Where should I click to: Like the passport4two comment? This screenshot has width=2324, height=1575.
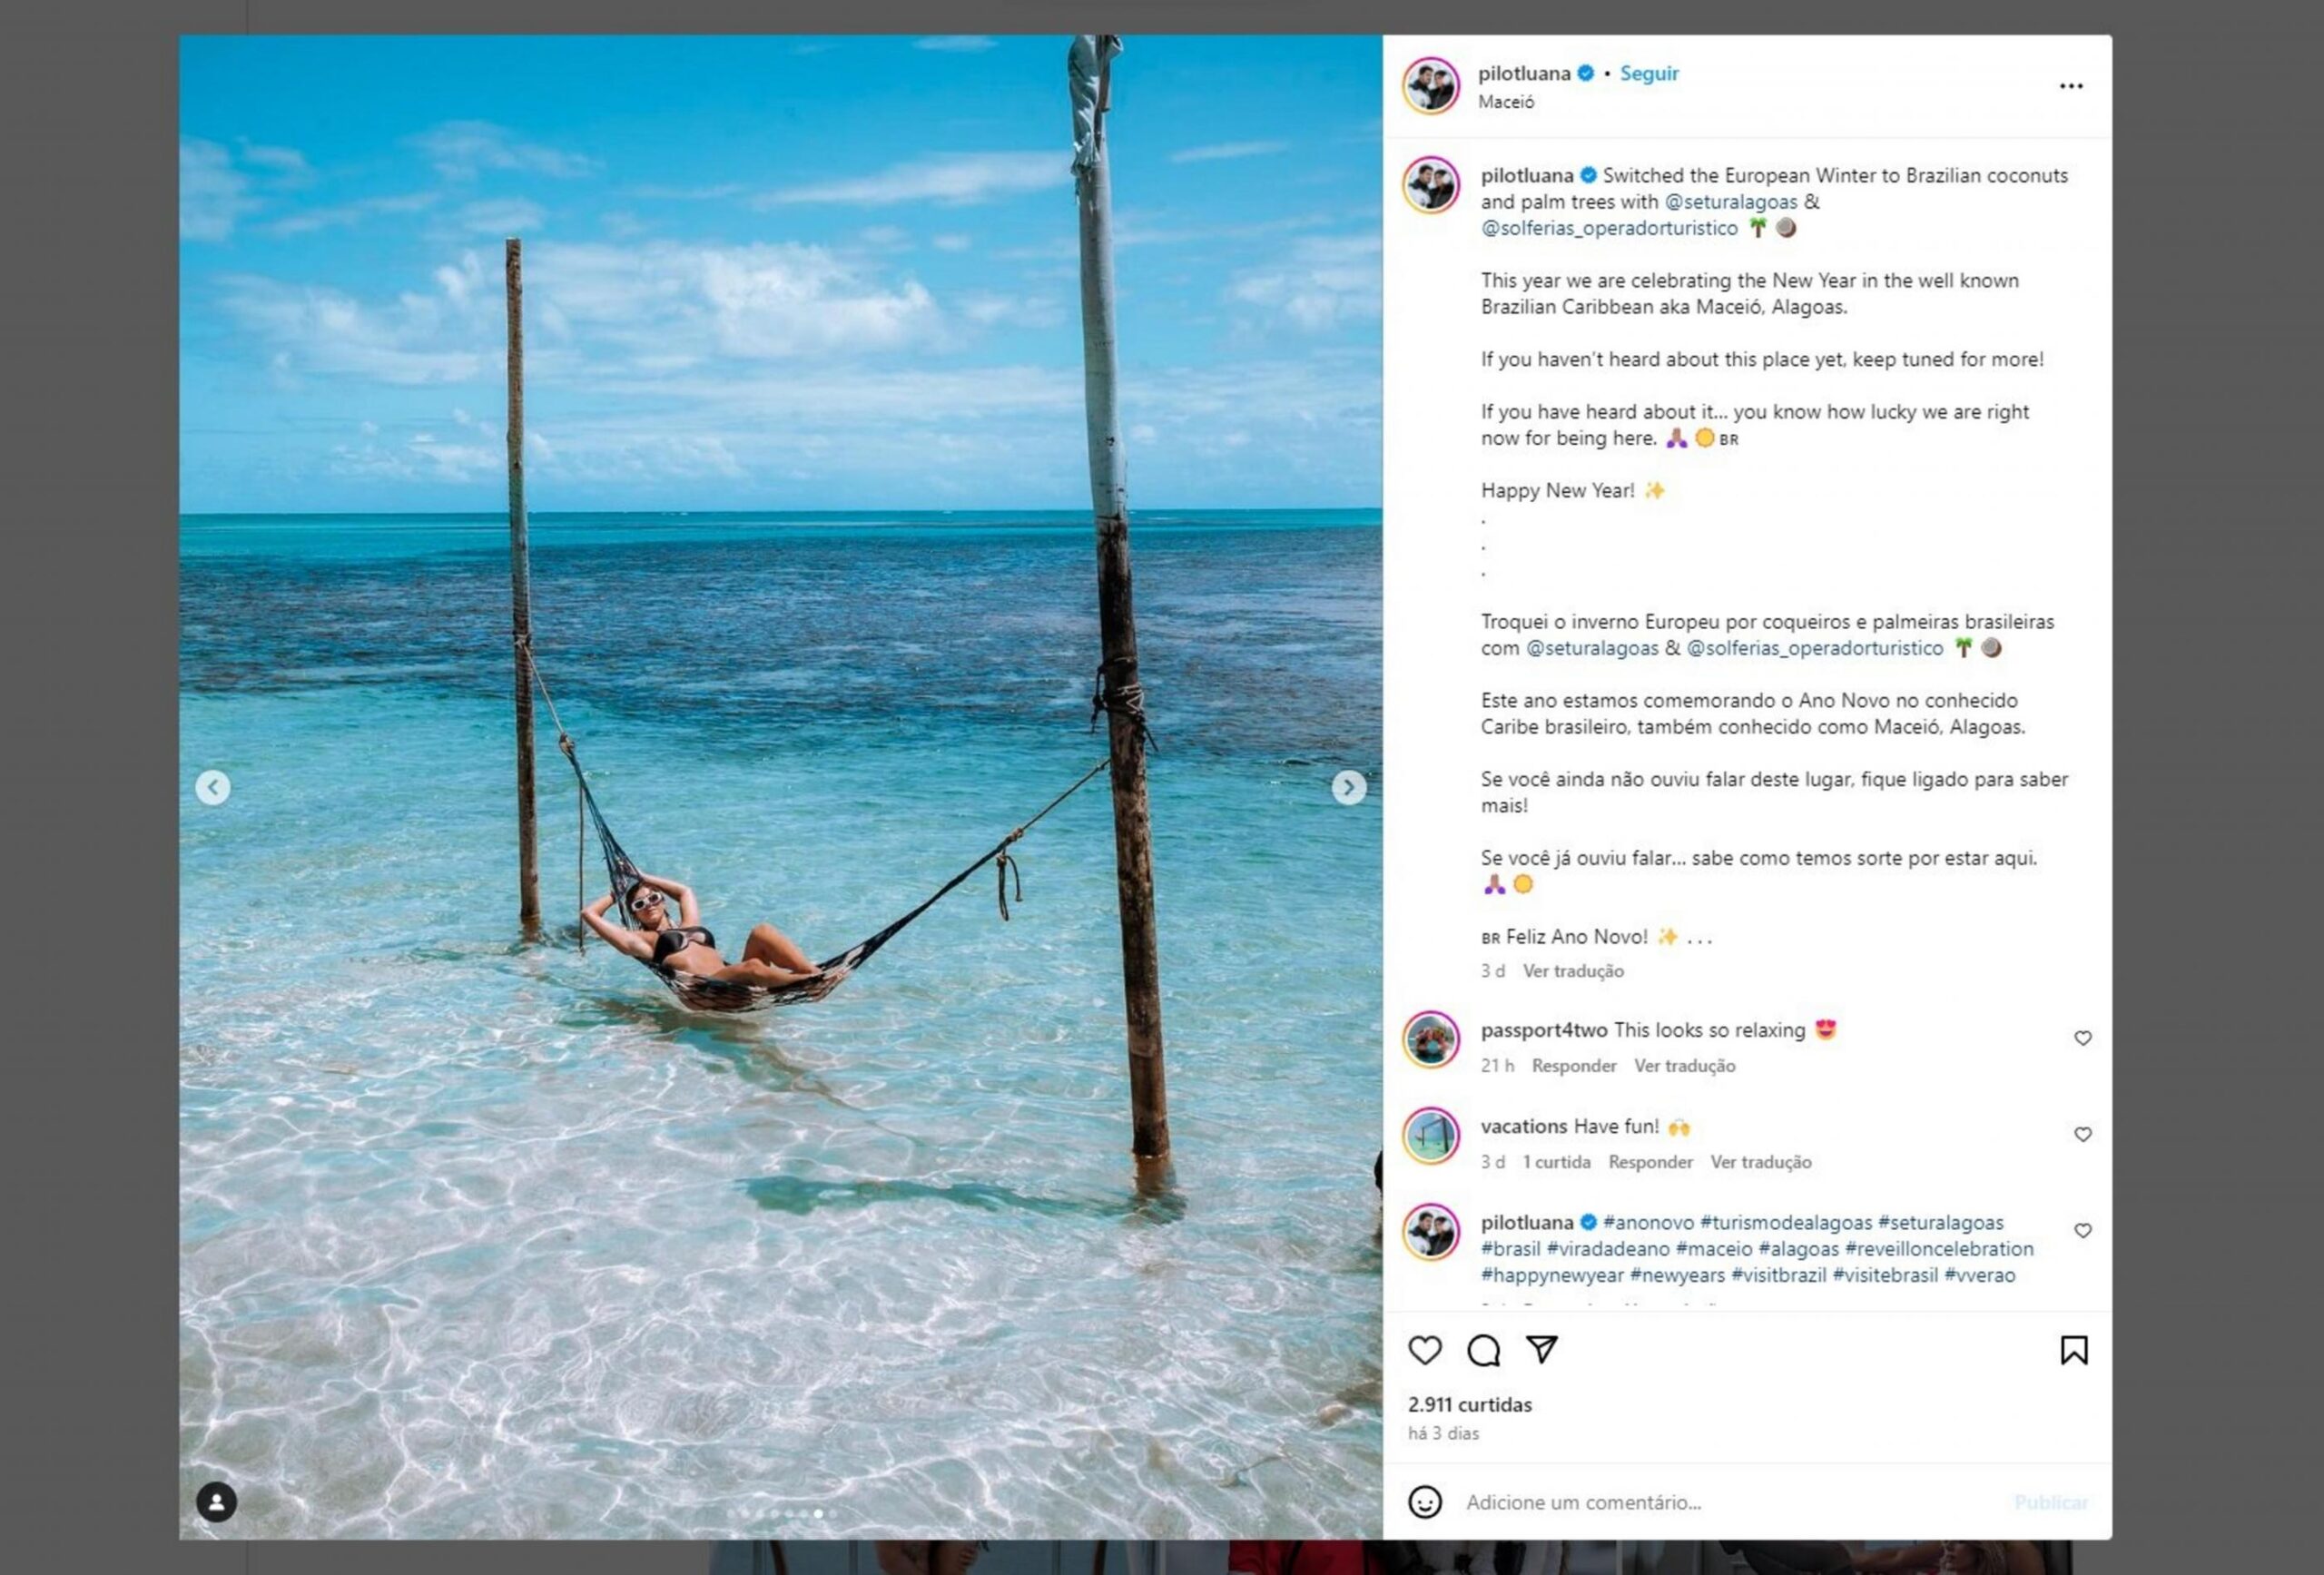click(x=2083, y=1039)
